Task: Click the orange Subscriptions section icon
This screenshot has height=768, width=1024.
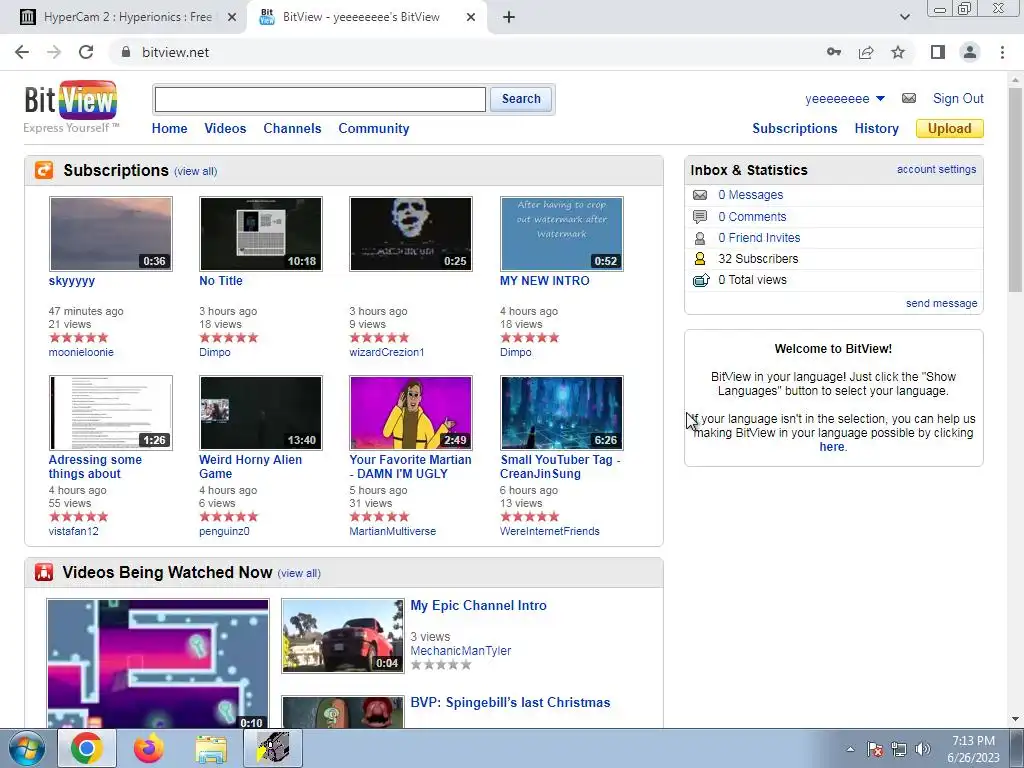Action: (44, 170)
